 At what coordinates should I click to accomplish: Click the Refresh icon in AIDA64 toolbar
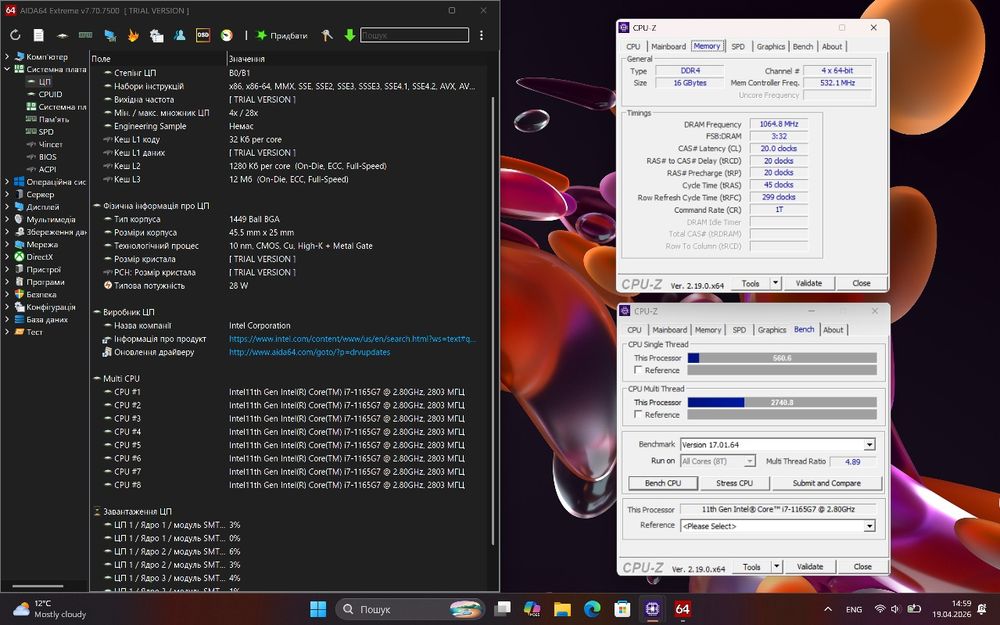click(x=15, y=36)
